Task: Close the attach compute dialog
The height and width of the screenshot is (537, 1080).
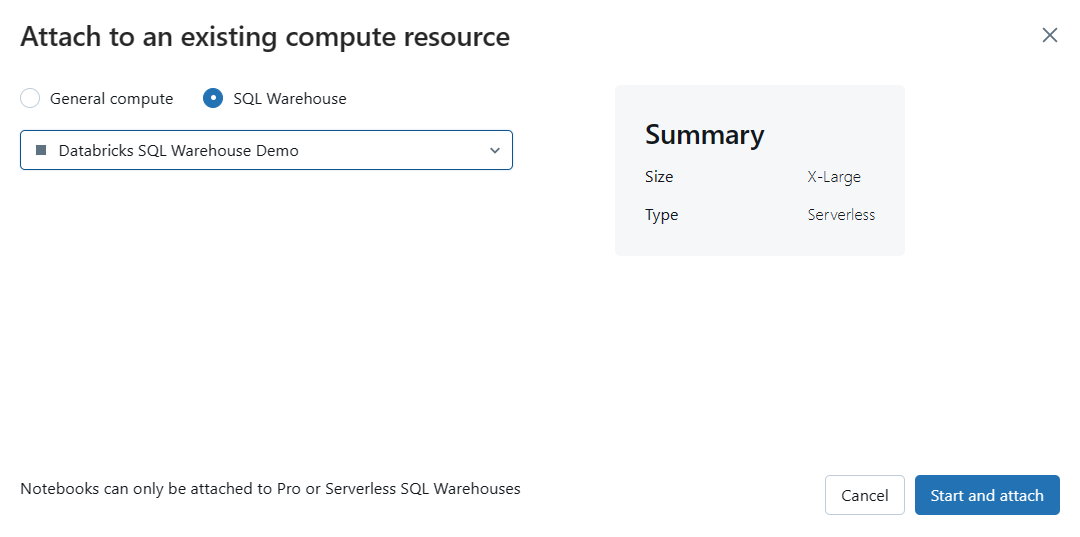Action: (x=1049, y=36)
